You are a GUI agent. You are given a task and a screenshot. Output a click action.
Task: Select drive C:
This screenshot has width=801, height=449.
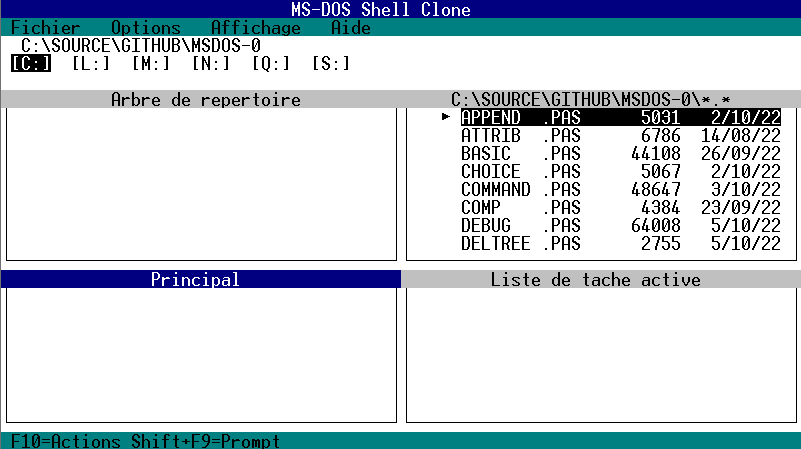31,64
